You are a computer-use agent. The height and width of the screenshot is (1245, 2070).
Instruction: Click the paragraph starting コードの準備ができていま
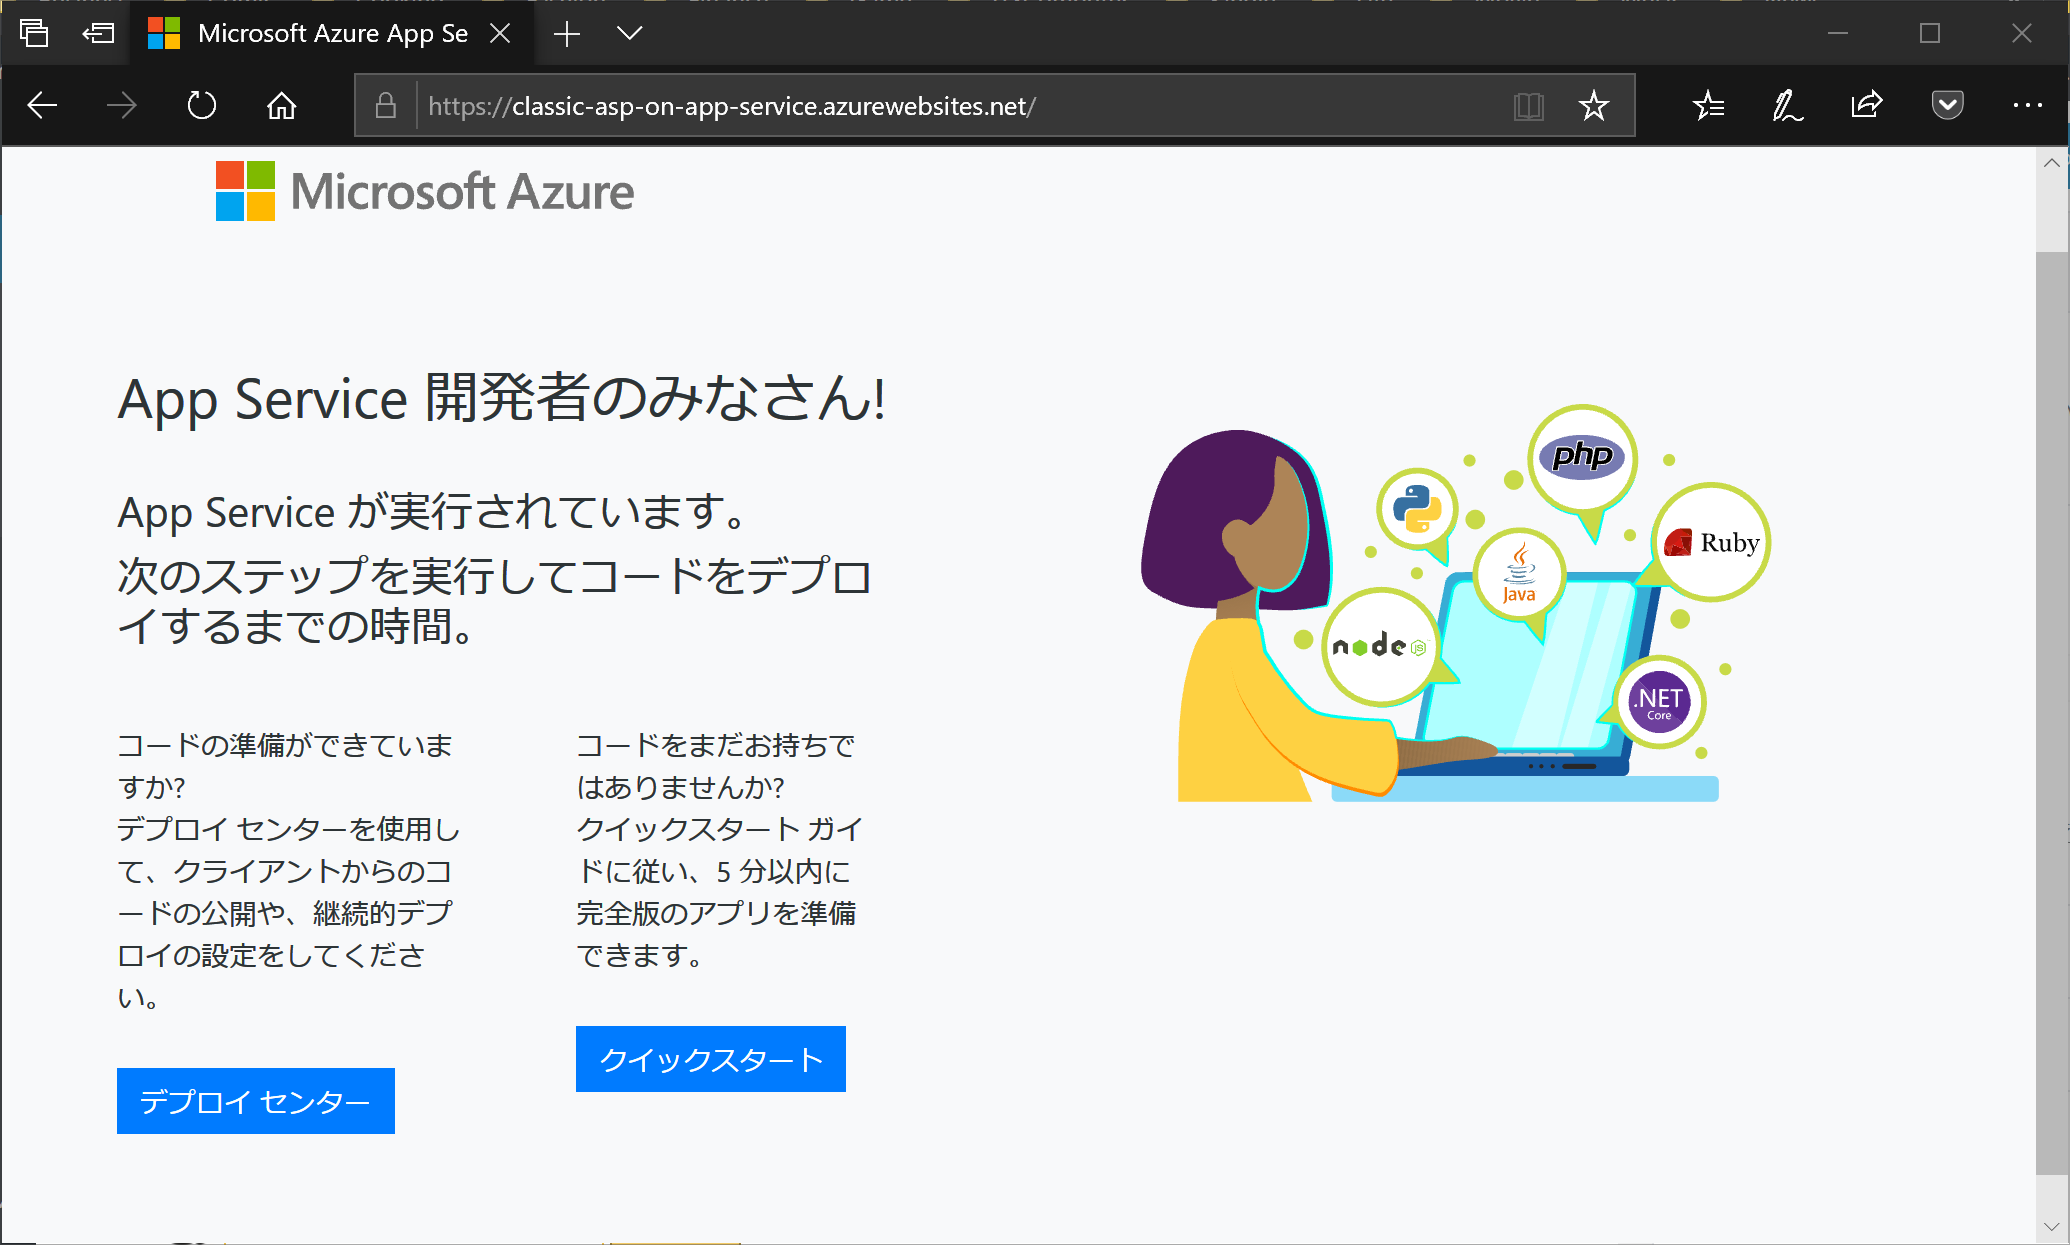point(288,871)
